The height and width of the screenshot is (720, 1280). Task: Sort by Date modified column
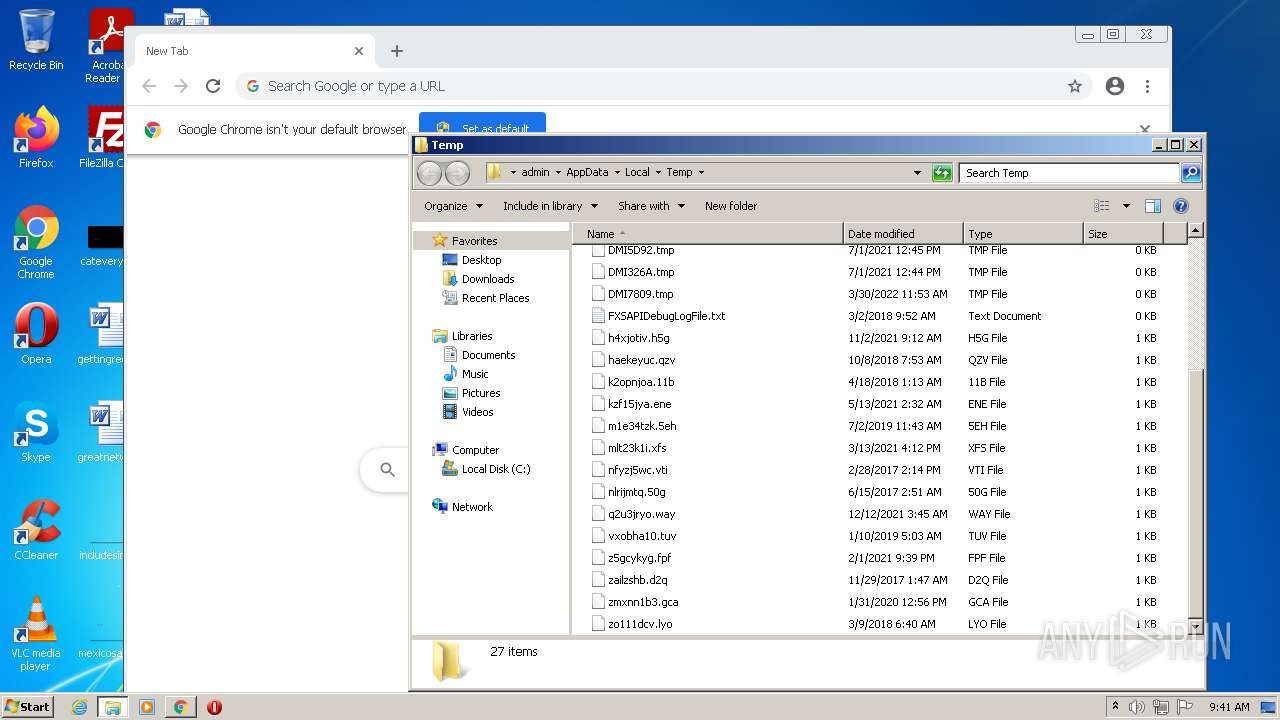(903, 234)
